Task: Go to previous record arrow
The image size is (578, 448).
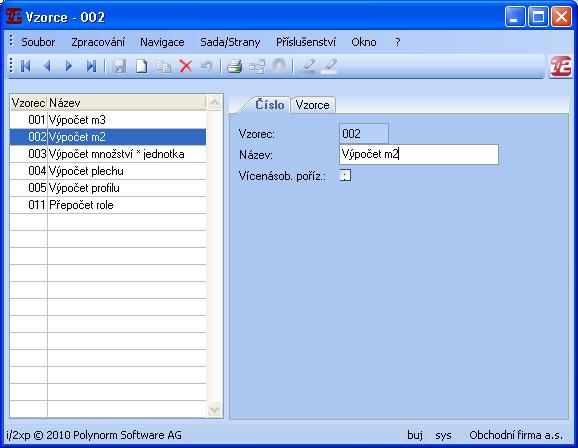Action: click(x=47, y=66)
